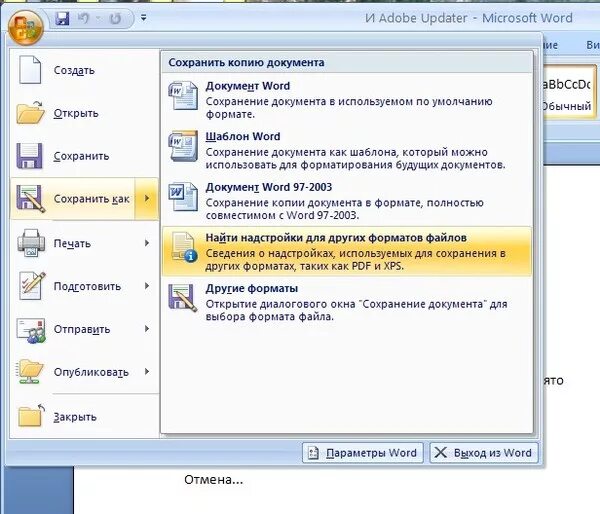Click the Шаблон Word template icon
The height and width of the screenshot is (514, 600).
[x=183, y=146]
